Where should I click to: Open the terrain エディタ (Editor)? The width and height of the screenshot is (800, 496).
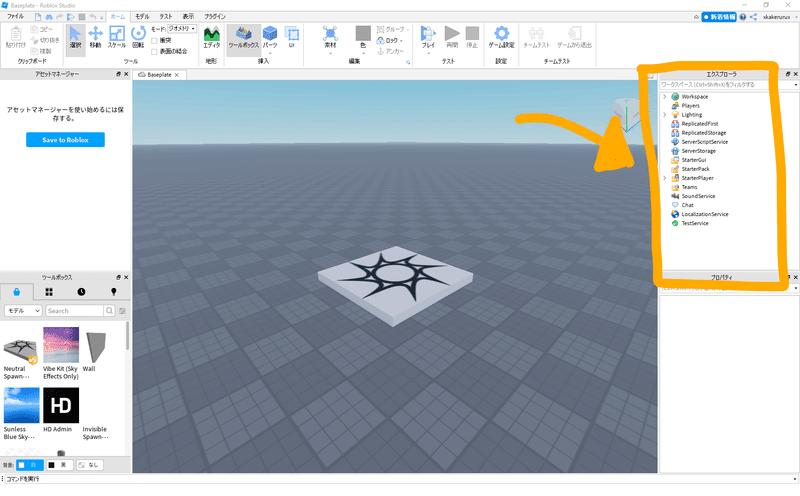click(x=211, y=38)
